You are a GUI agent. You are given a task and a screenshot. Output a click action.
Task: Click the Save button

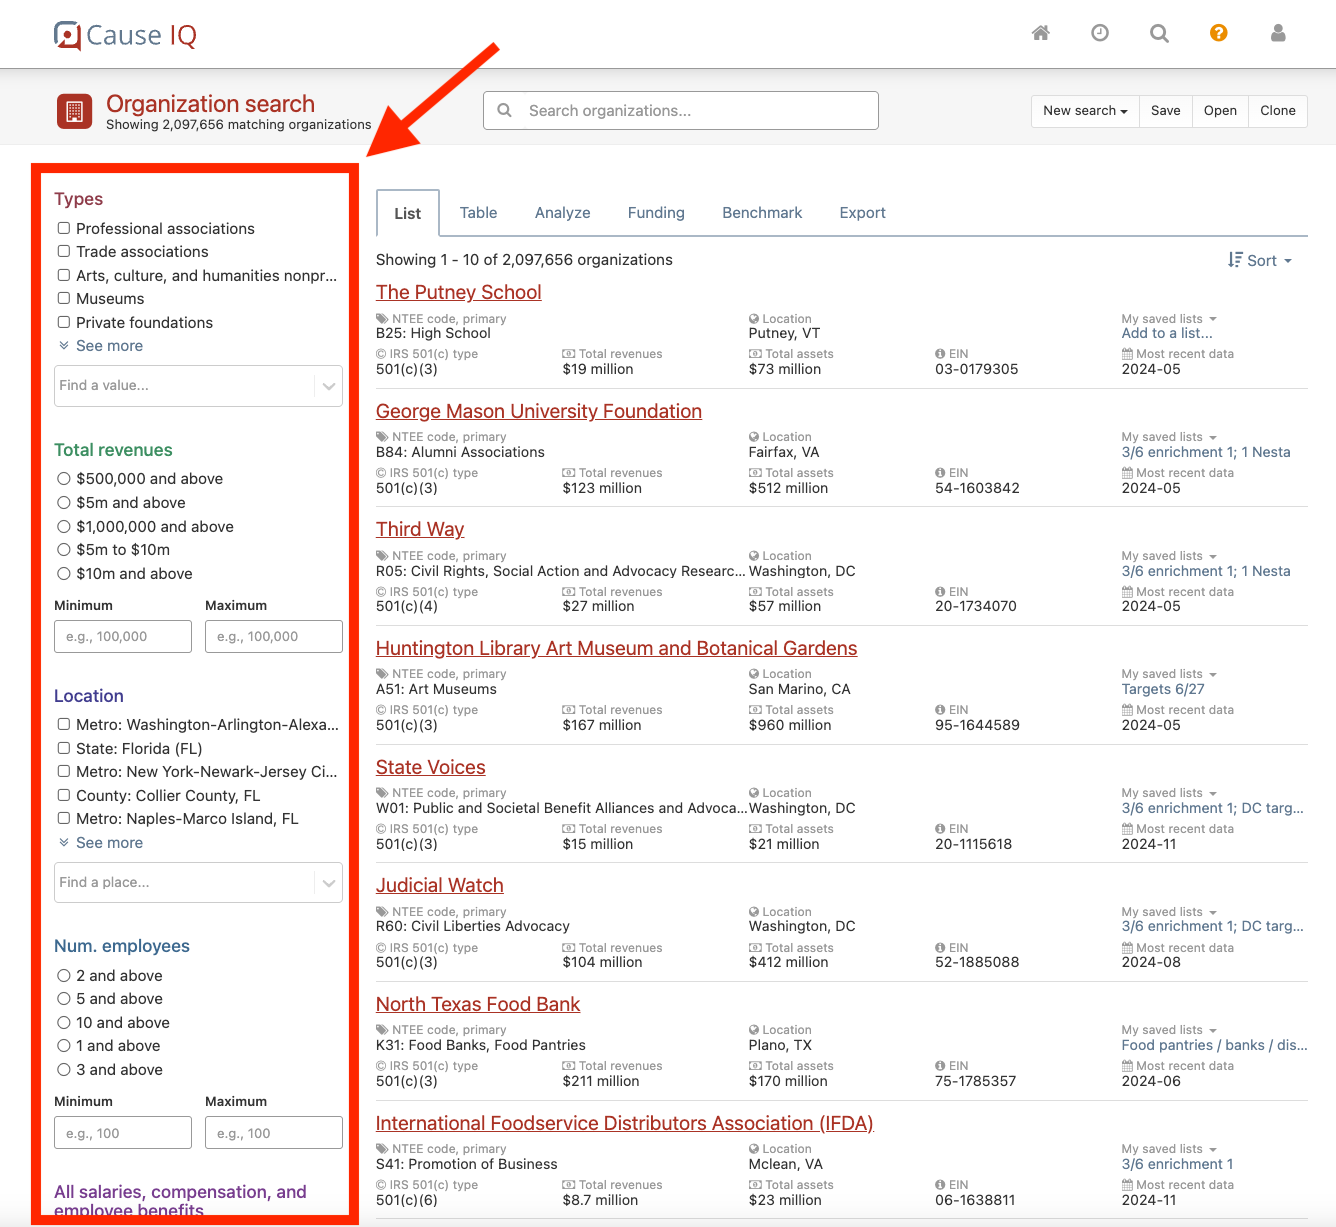pyautogui.click(x=1165, y=111)
